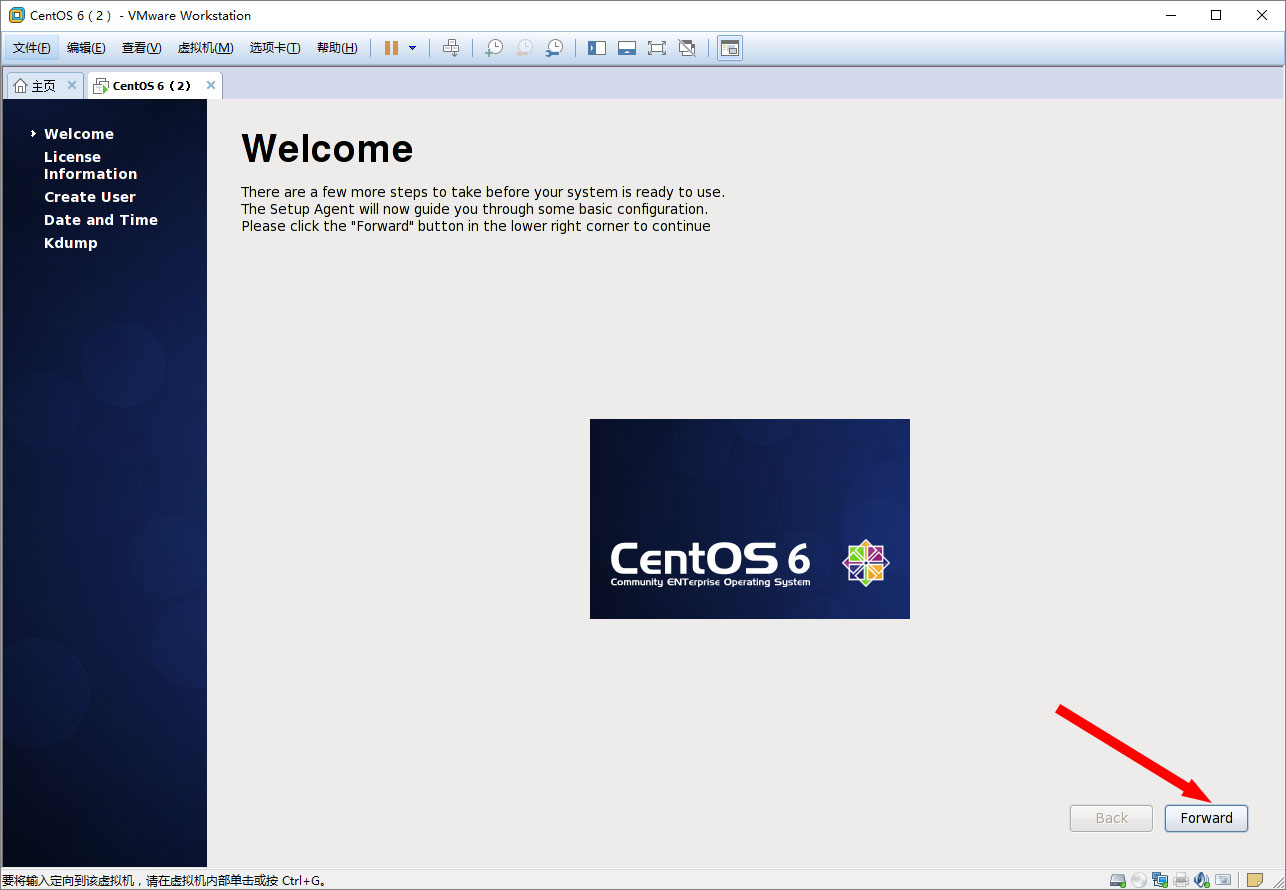This screenshot has width=1286, height=890.
Task: Click the pause virtual machine icon
Action: (x=391, y=48)
